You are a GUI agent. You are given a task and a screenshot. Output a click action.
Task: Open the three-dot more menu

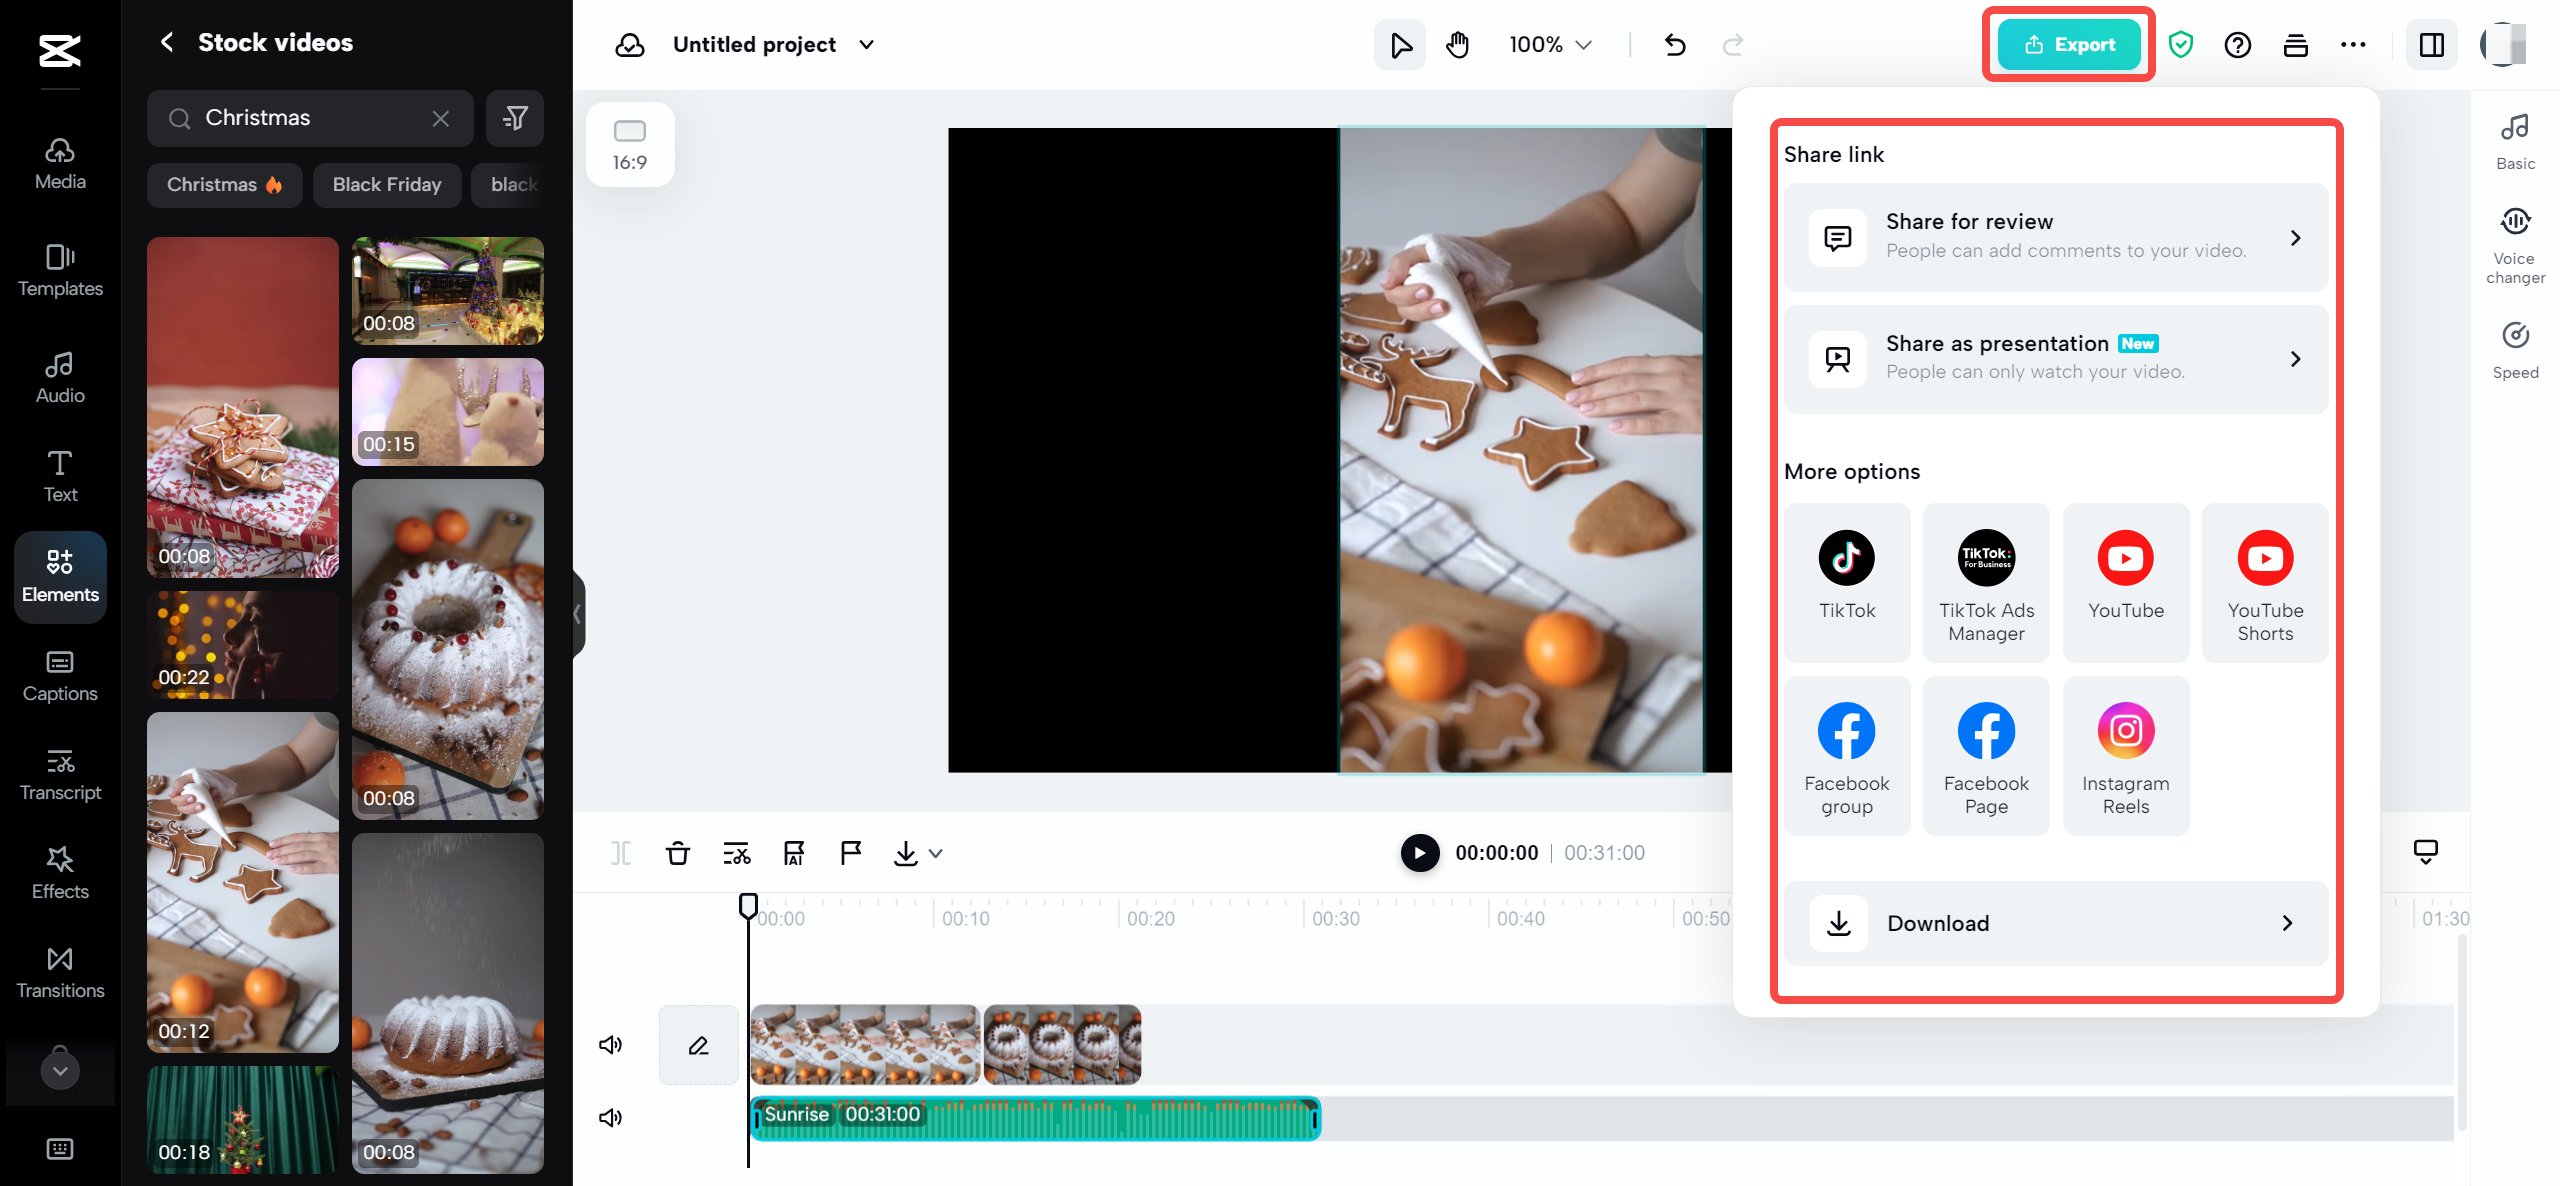coord(2354,45)
